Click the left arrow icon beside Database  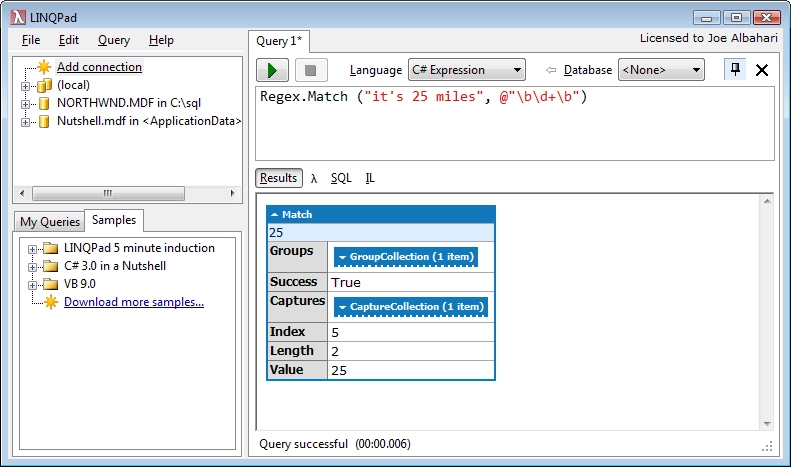tap(551, 70)
